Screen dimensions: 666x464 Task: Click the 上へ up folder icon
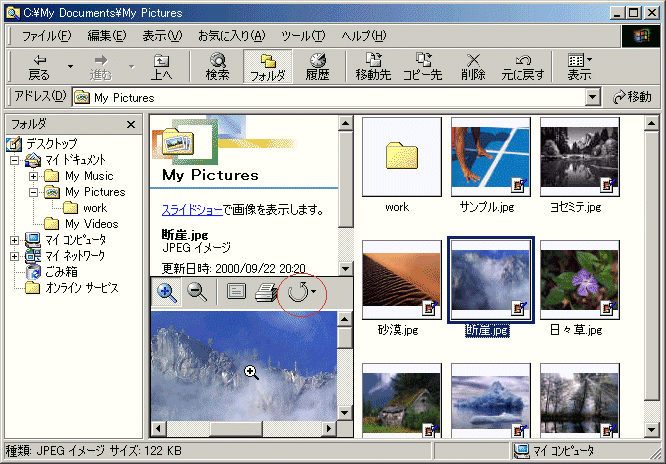pos(161,67)
